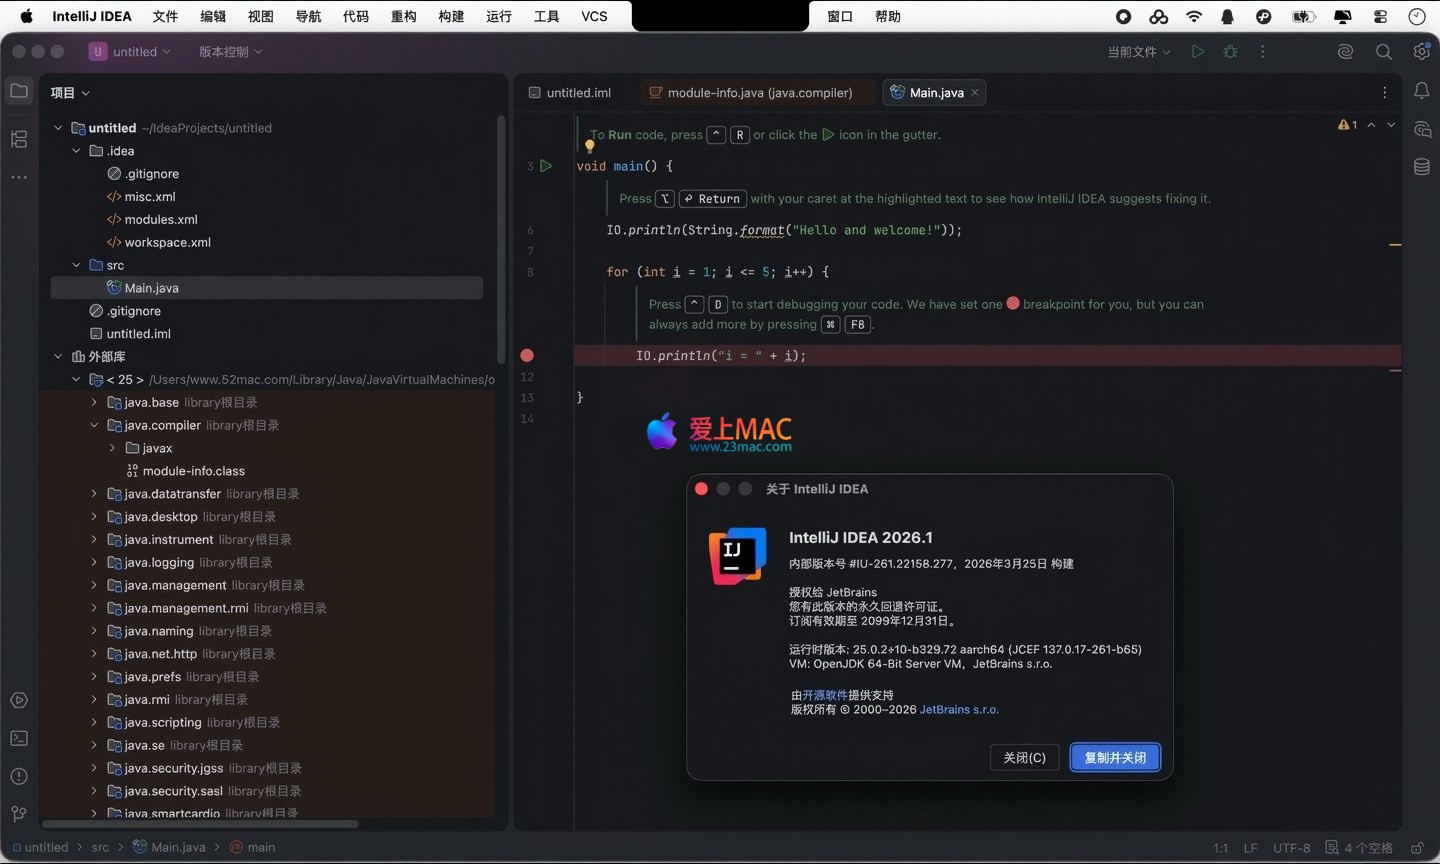Open the JetBrains s.r.o. link

[958, 710]
